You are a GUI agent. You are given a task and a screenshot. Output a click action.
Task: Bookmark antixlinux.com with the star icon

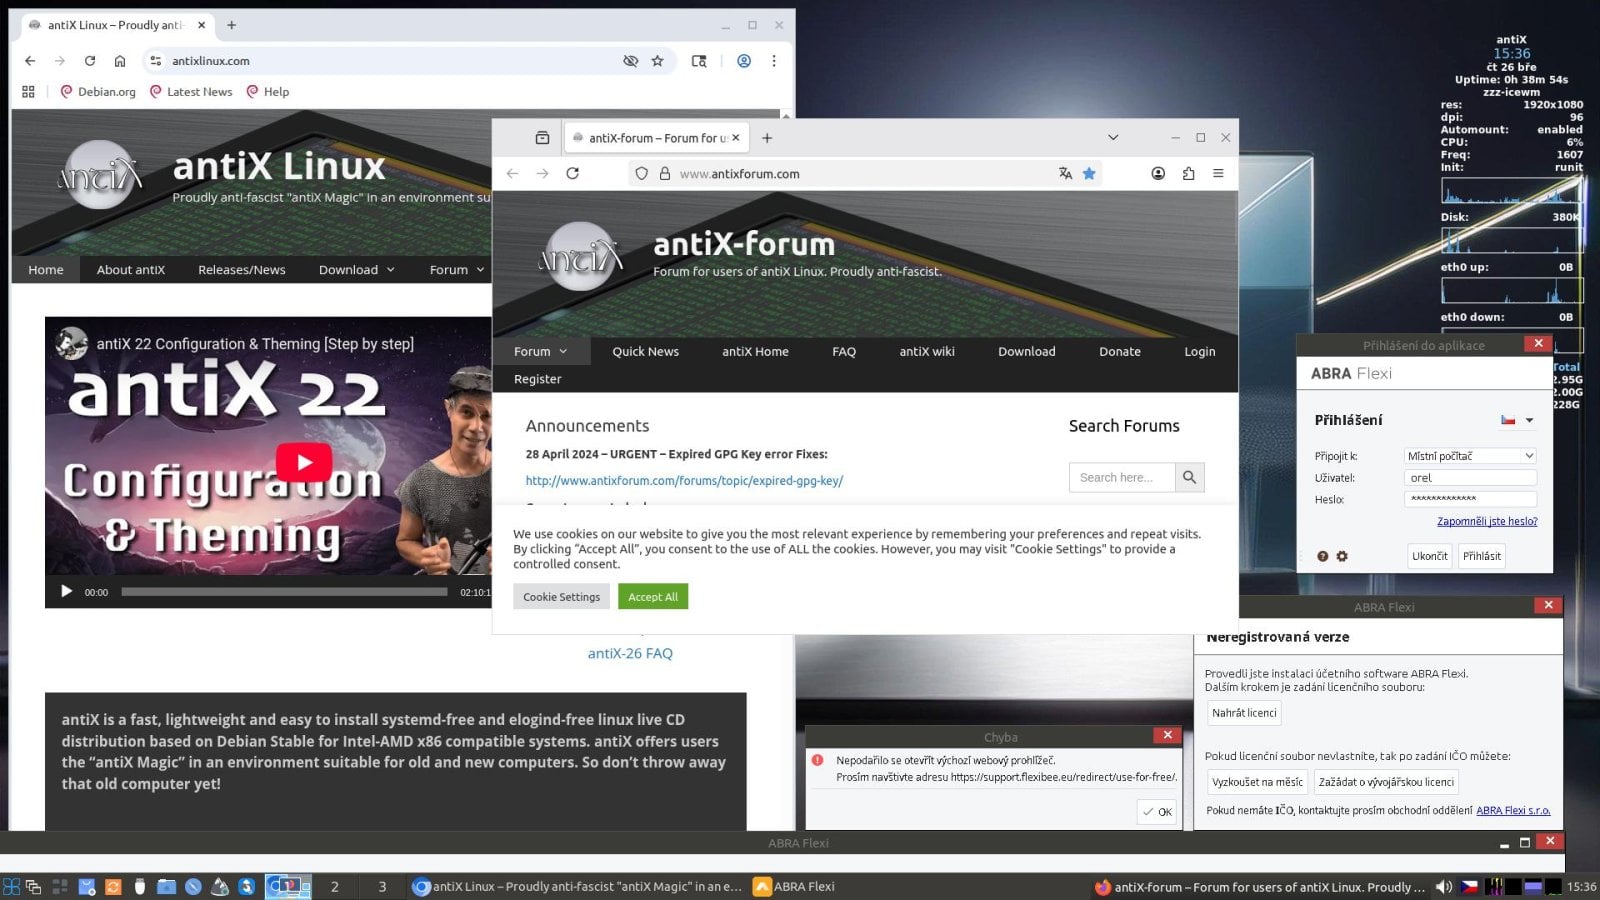pyautogui.click(x=657, y=61)
